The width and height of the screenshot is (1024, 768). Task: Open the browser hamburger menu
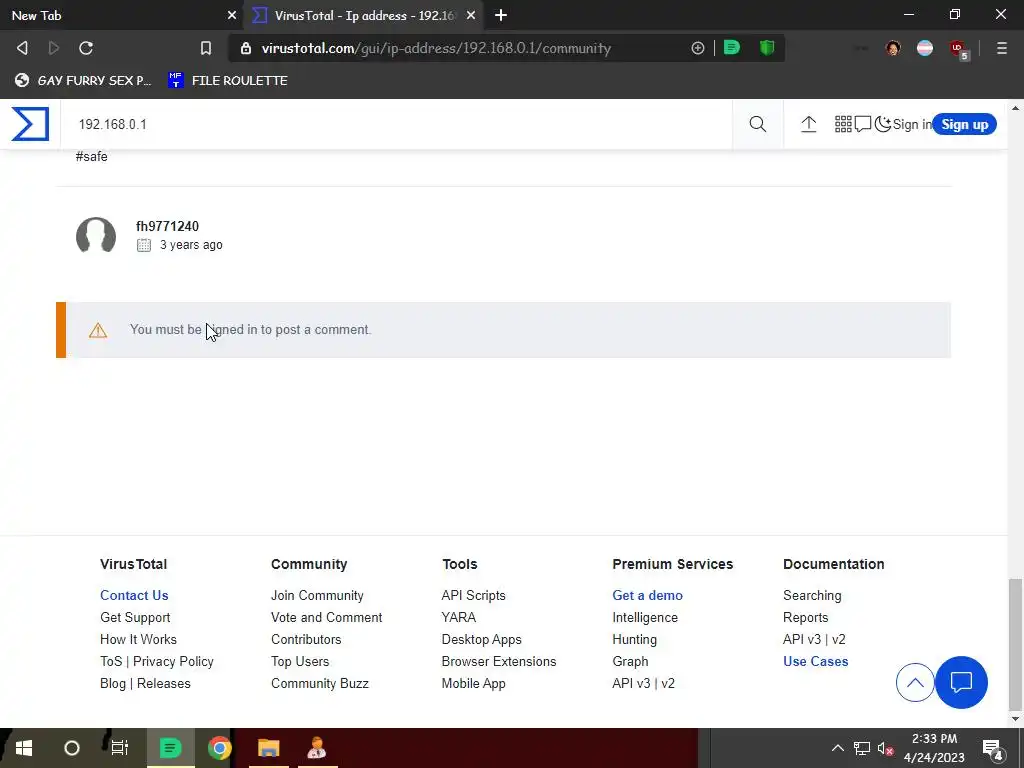click(x=1001, y=48)
